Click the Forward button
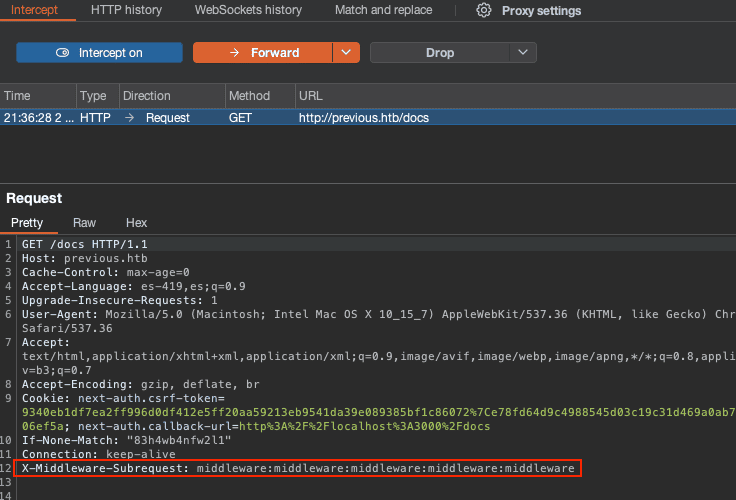The image size is (736, 500). pos(262,53)
